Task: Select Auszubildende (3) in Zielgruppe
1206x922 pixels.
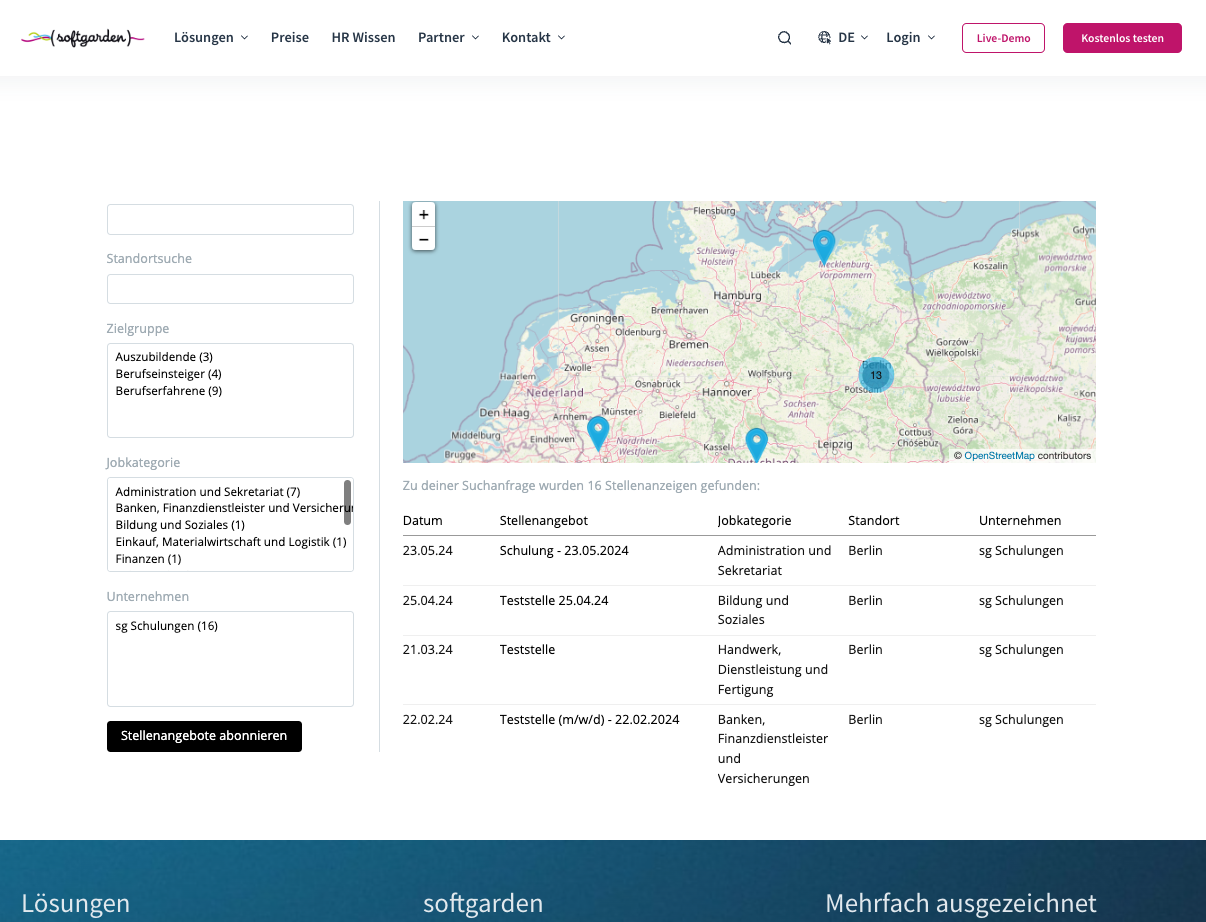Action: [x=164, y=357]
